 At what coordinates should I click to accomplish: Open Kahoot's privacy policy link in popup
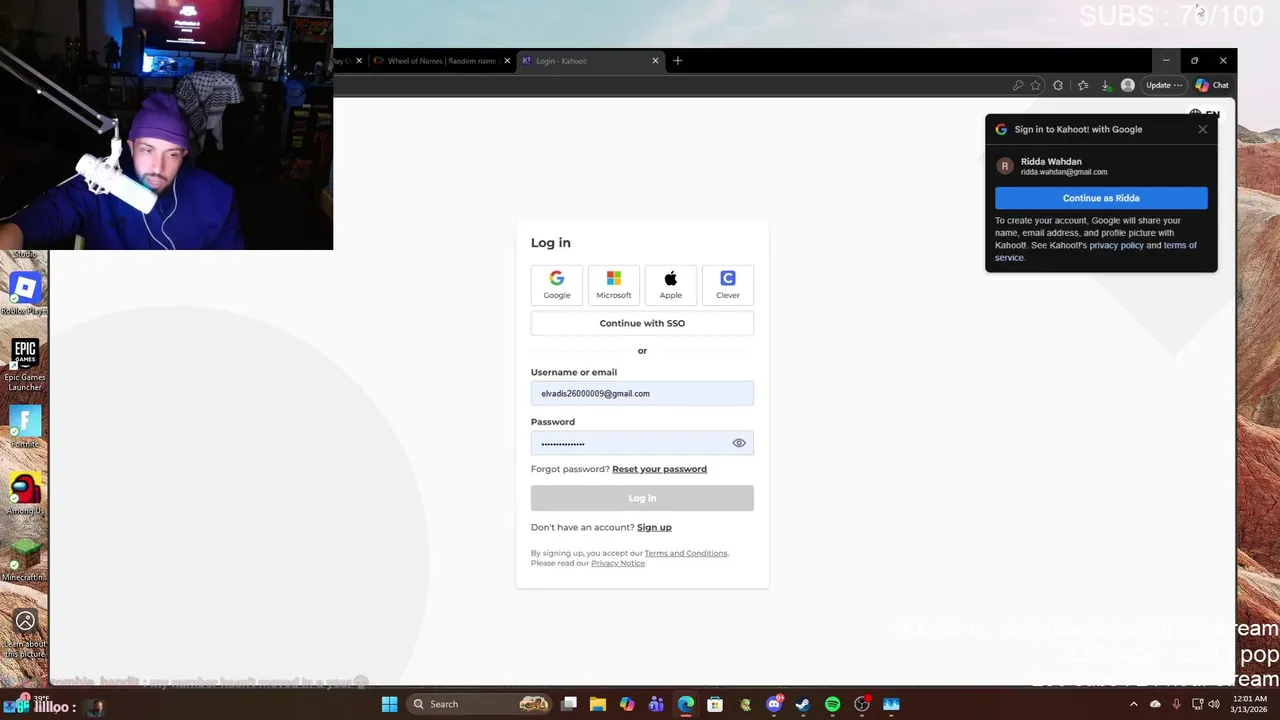(1116, 245)
